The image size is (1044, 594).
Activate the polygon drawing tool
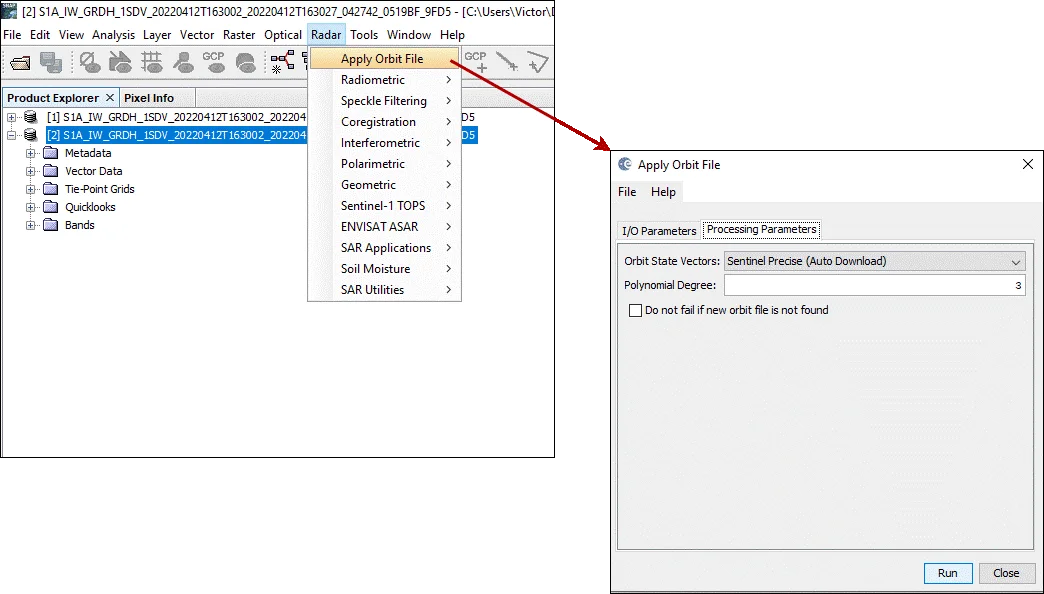click(538, 62)
